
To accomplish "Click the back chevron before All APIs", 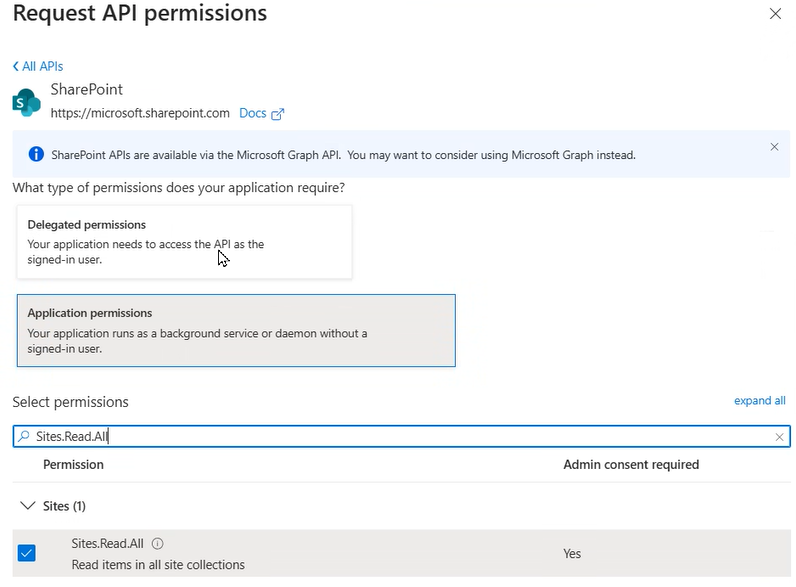I will click(16, 66).
